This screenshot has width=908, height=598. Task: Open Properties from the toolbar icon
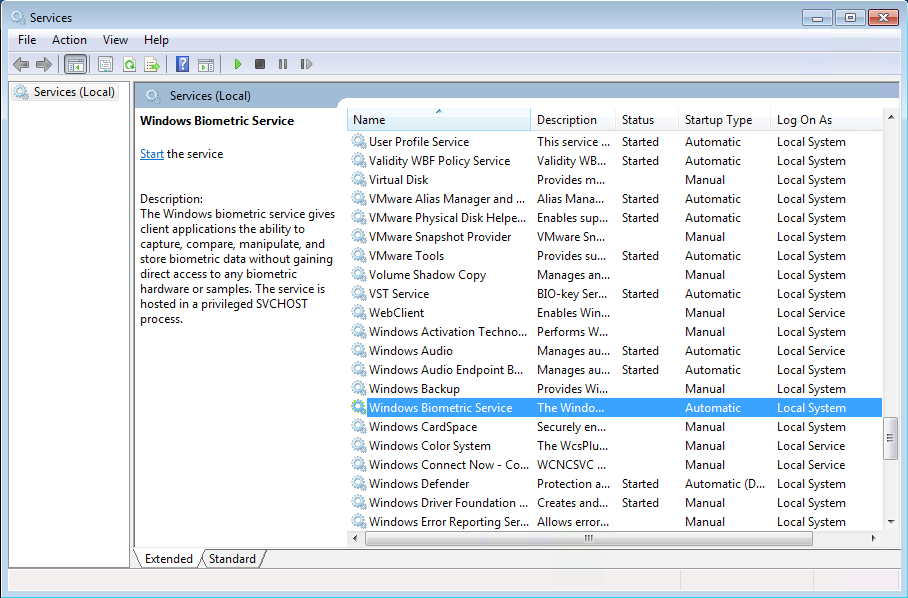tap(105, 64)
